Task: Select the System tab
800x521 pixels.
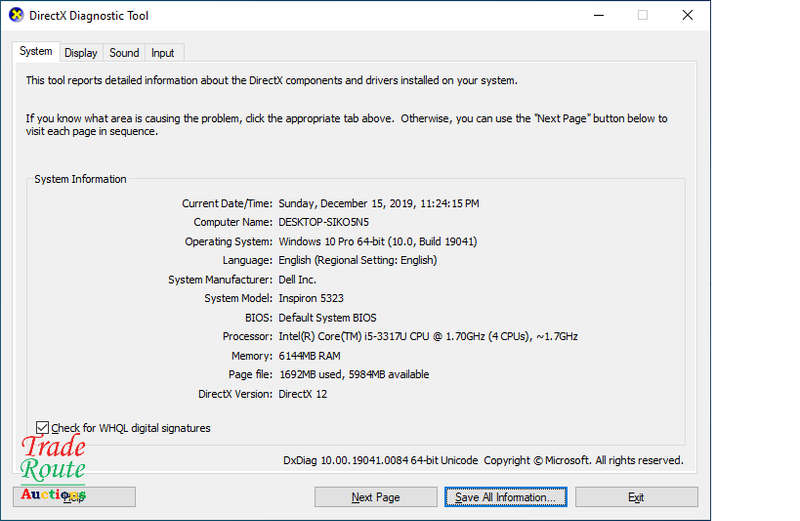Action: tap(36, 52)
